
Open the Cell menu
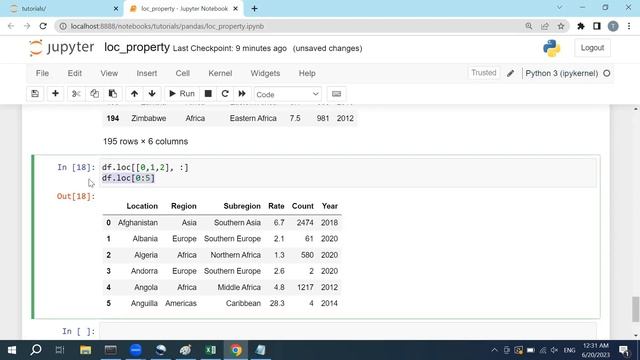tap(182, 73)
